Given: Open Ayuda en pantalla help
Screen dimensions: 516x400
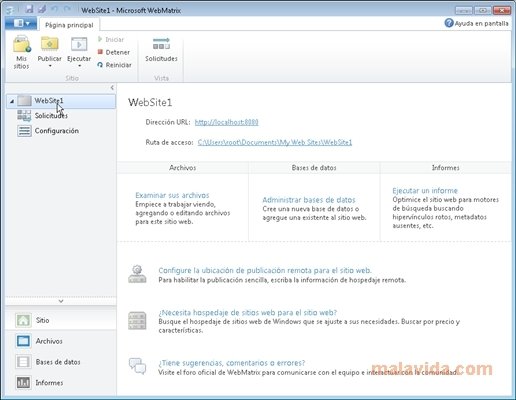Looking at the screenshot, I should (x=476, y=23).
